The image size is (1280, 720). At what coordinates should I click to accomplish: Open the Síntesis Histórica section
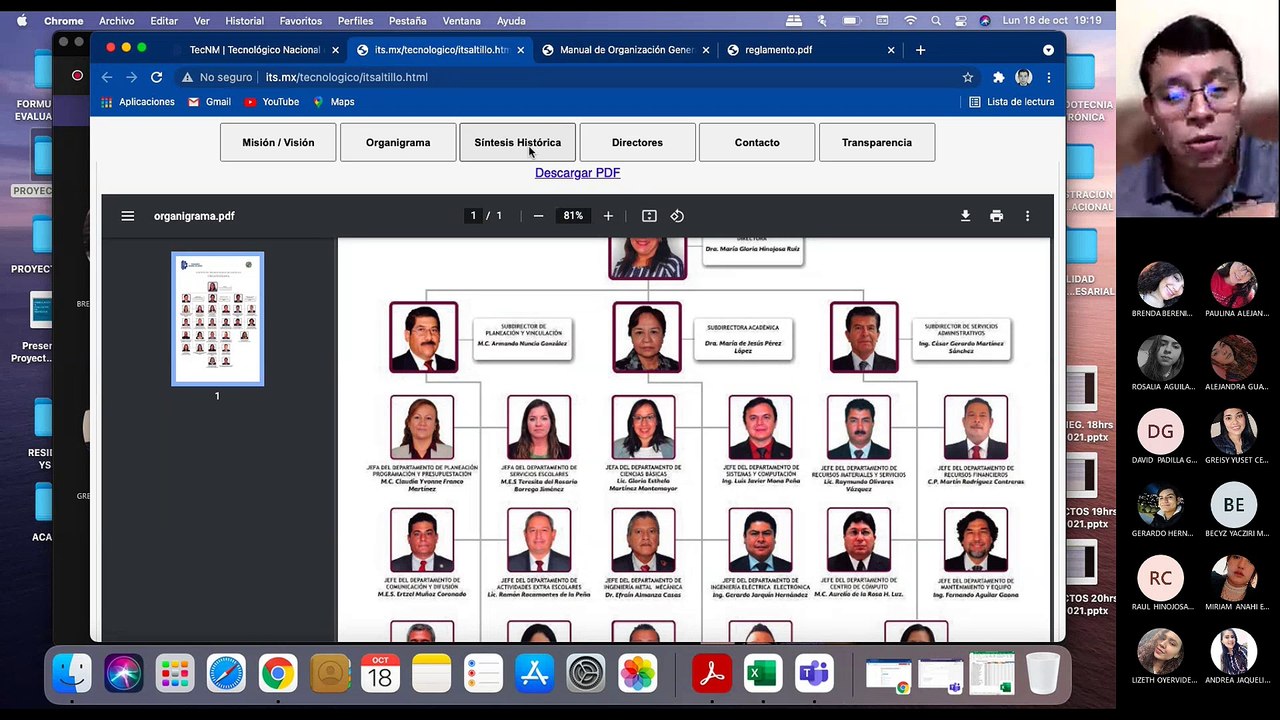(517, 142)
